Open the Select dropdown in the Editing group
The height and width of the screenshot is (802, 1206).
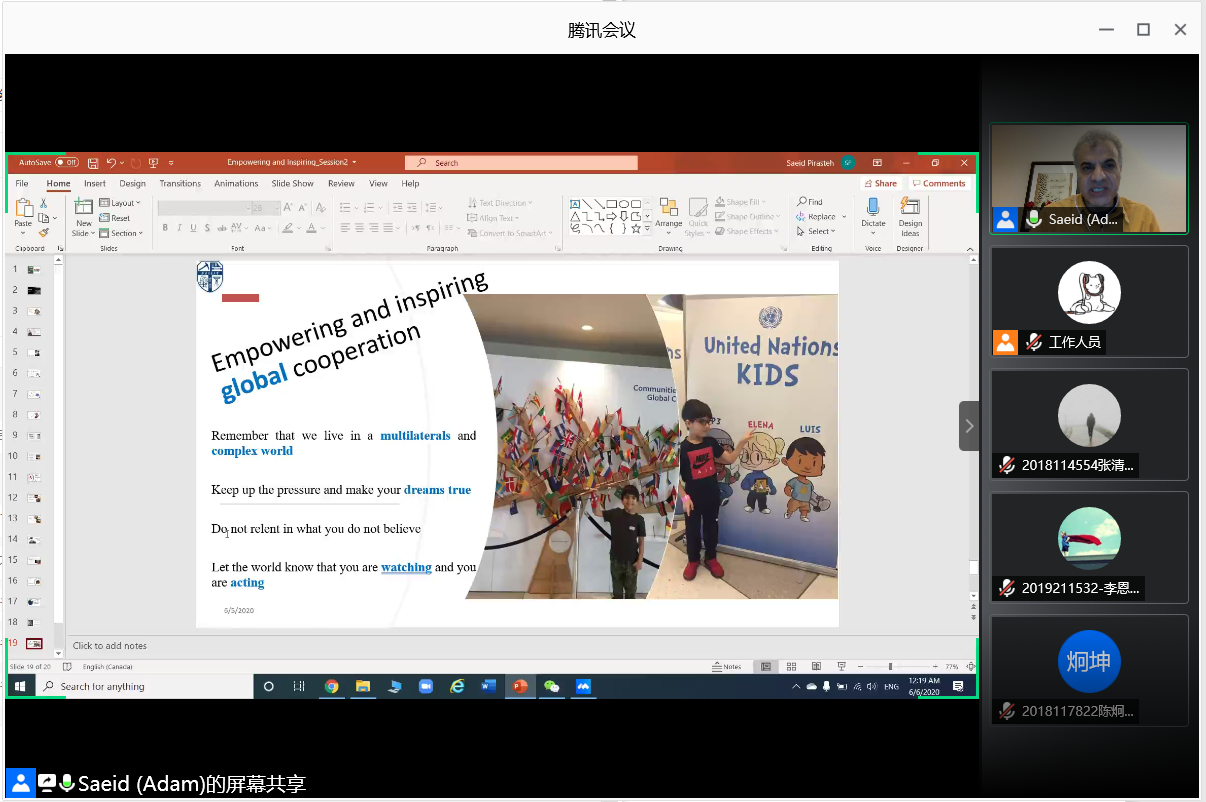820,231
